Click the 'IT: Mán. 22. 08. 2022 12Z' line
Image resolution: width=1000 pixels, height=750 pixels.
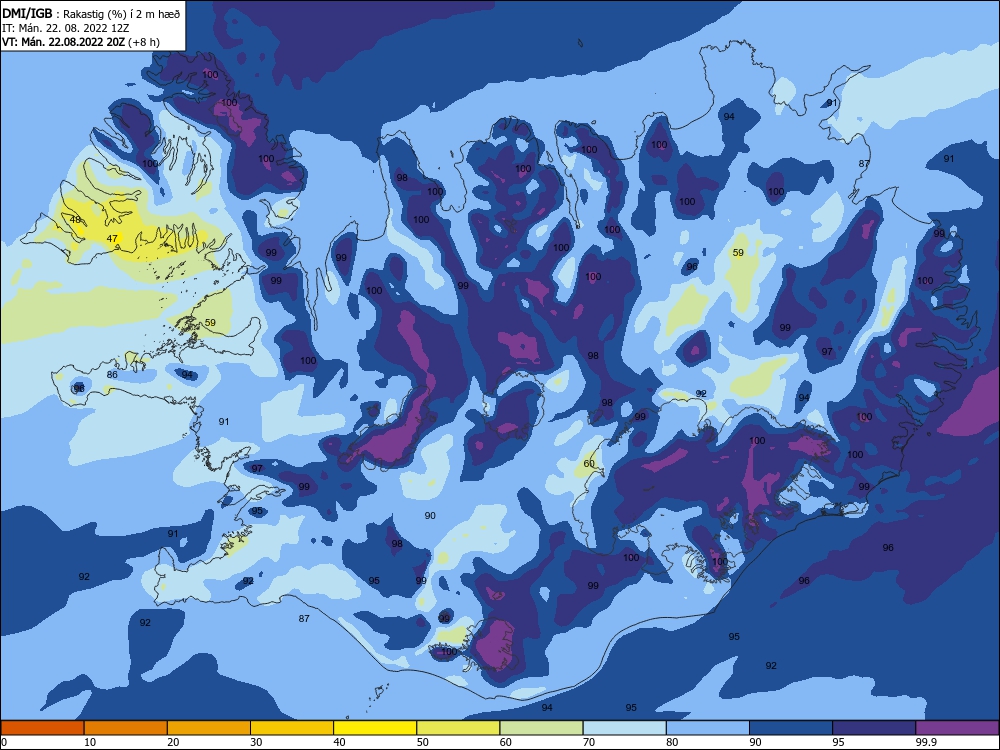66,28
